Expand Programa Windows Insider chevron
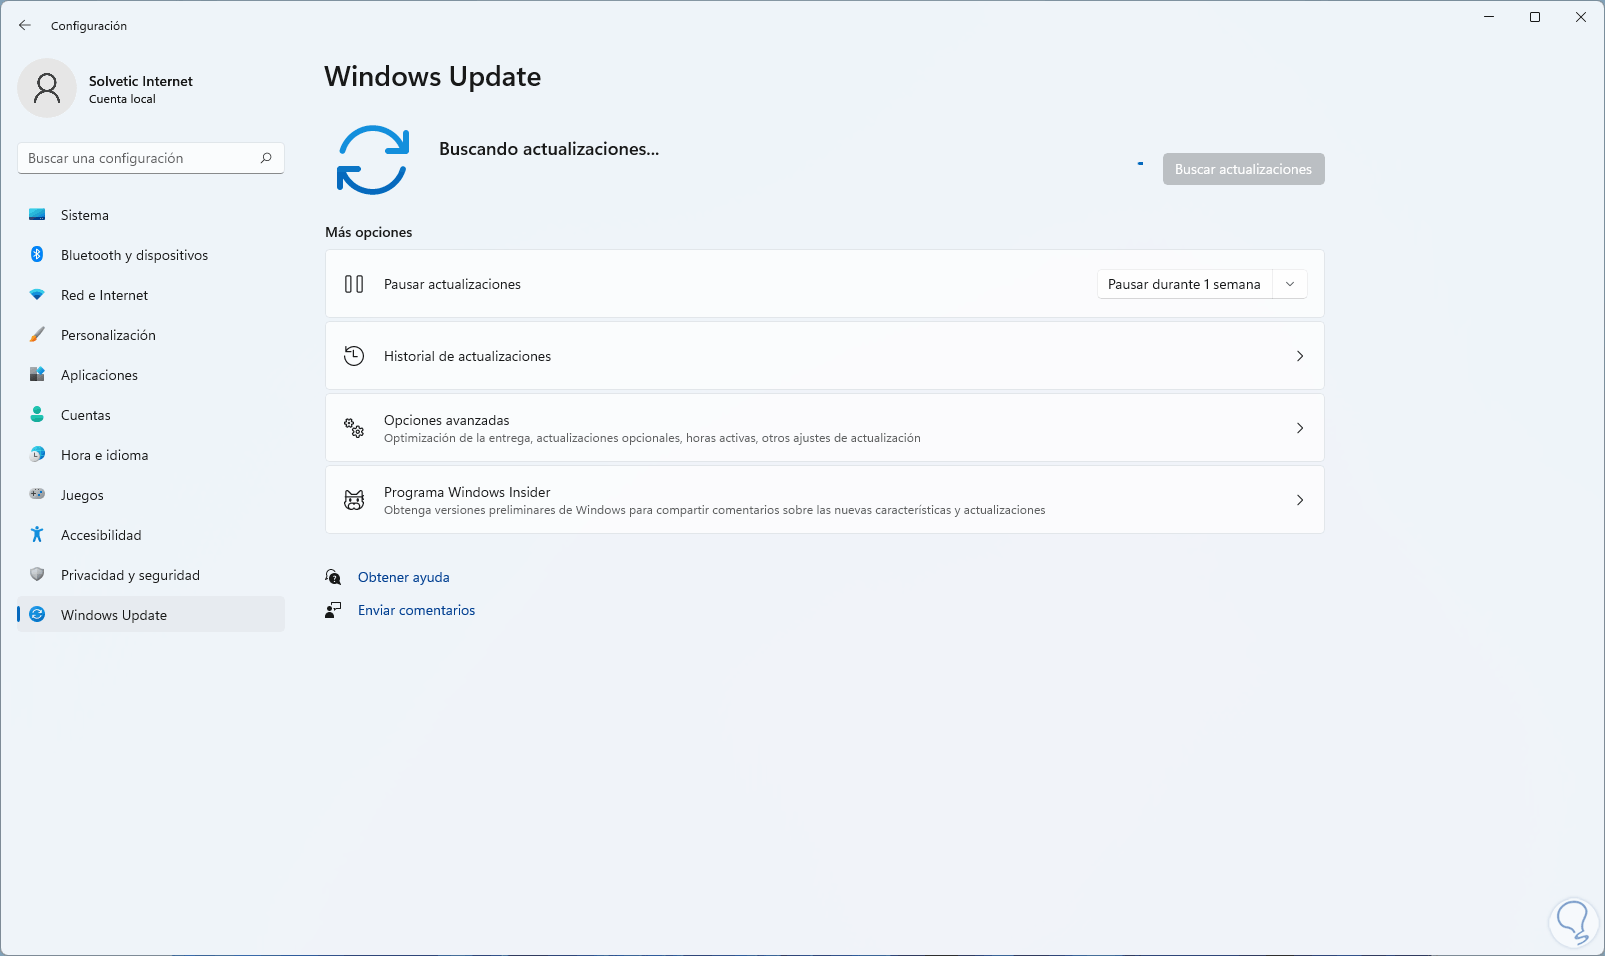Screen dimensions: 1605x956 tap(1300, 500)
